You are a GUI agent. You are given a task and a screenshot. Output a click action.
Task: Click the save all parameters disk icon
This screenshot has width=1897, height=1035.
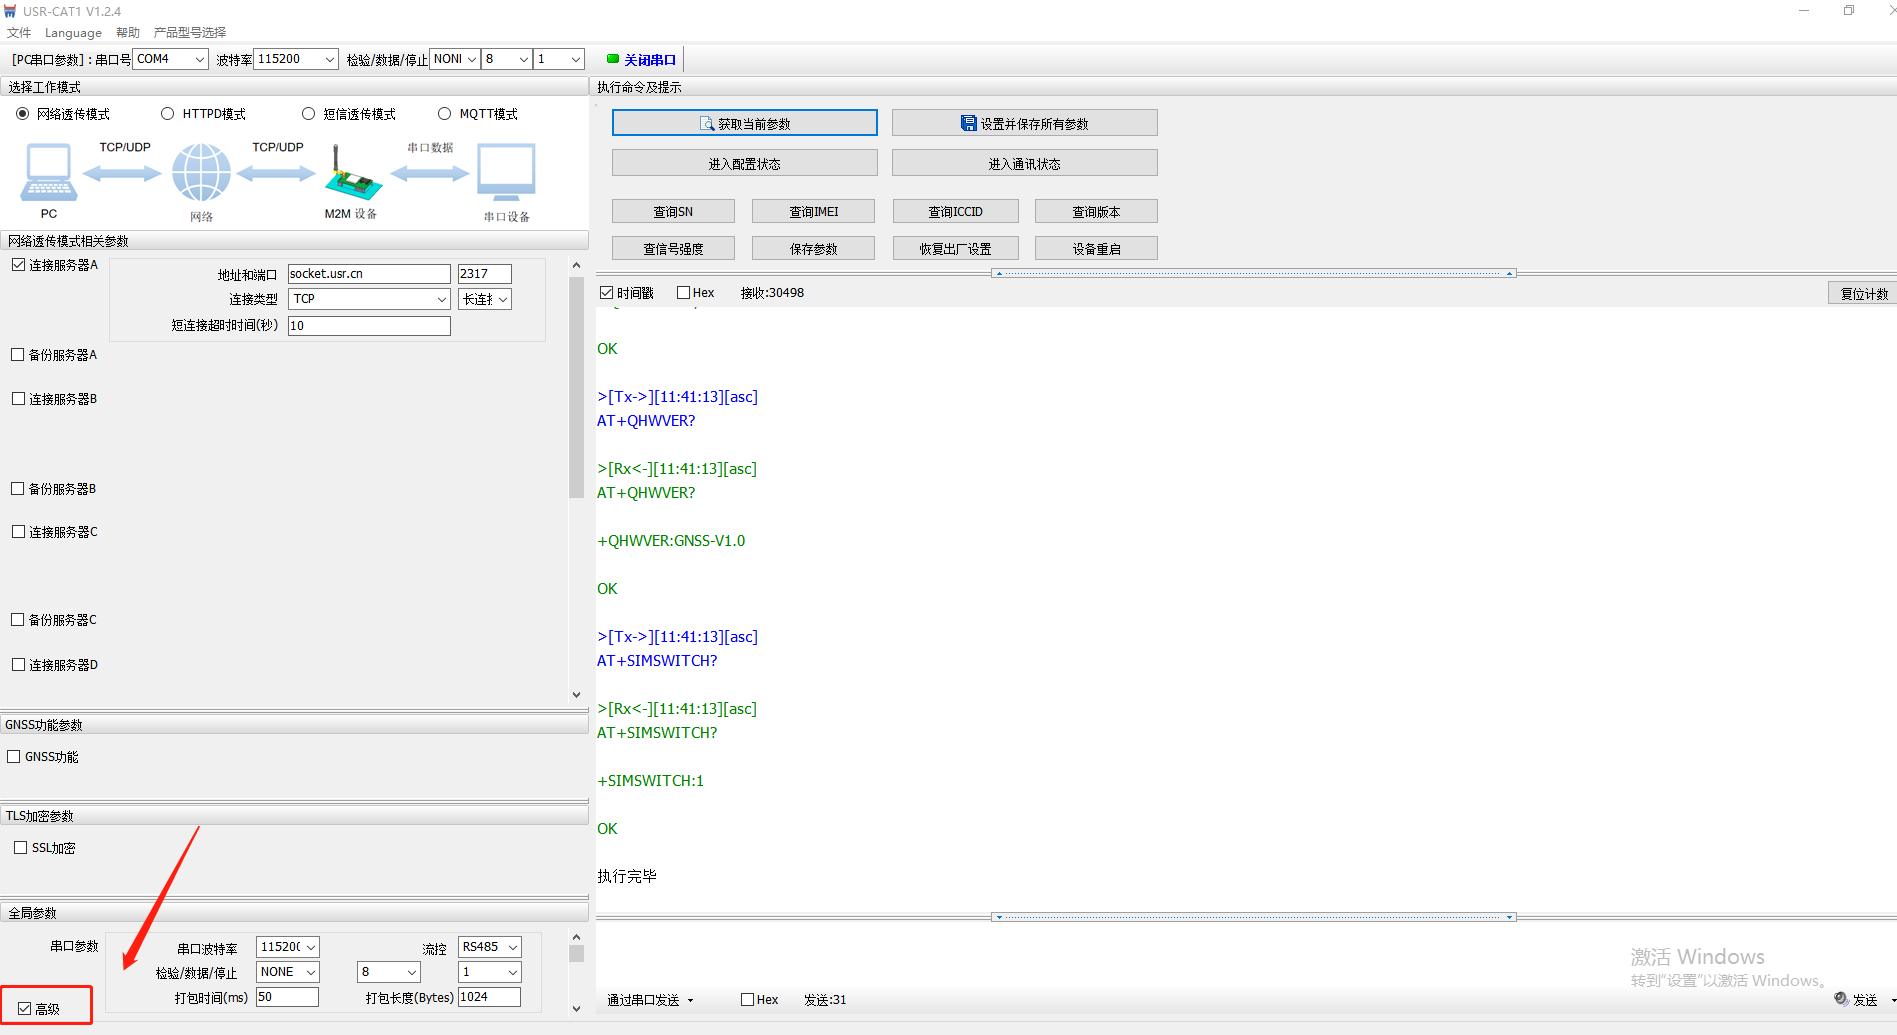[968, 123]
